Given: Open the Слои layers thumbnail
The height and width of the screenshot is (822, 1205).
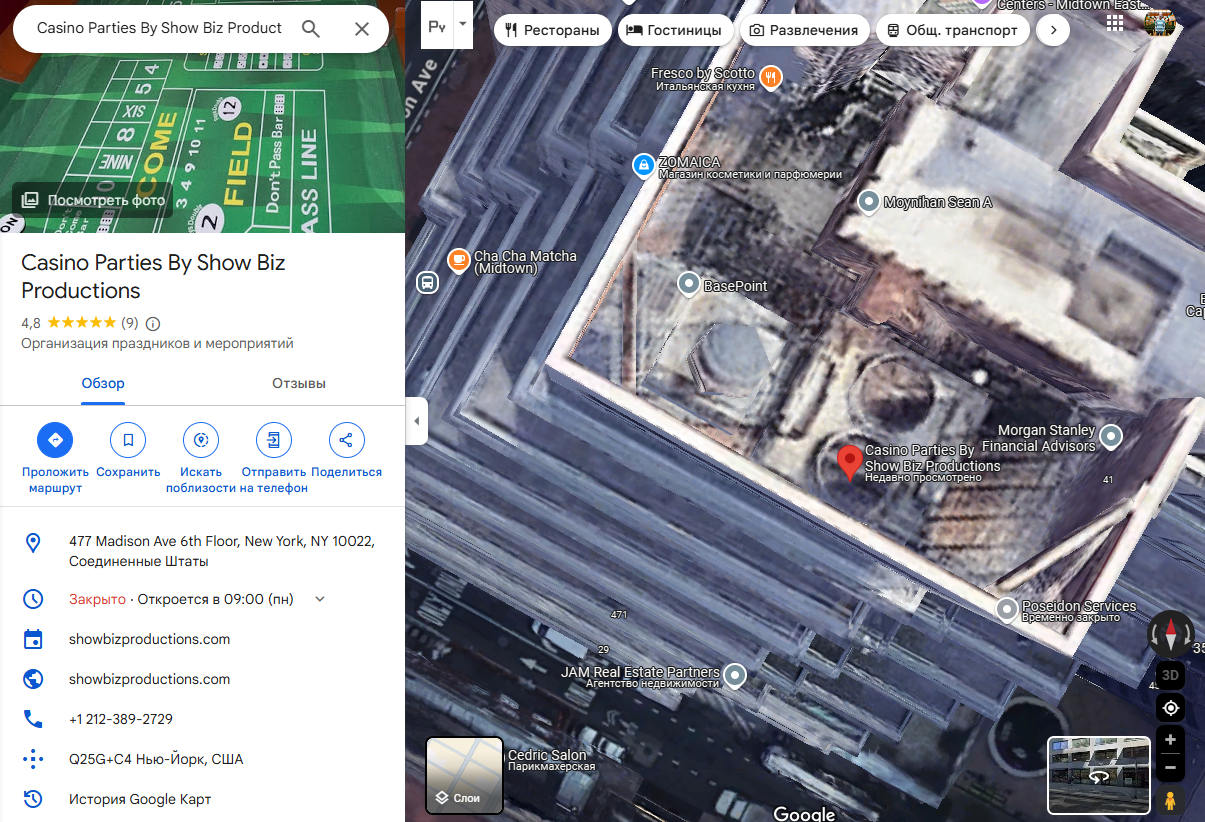Looking at the screenshot, I should pos(465,775).
